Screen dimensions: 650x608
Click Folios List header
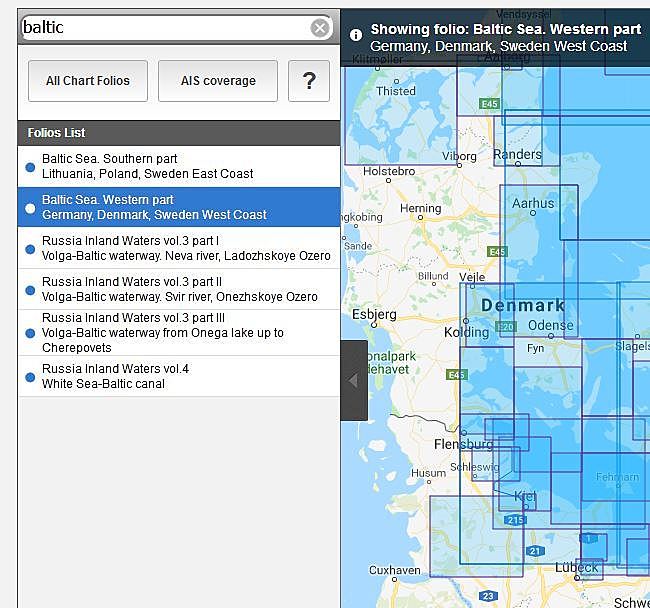tap(179, 133)
